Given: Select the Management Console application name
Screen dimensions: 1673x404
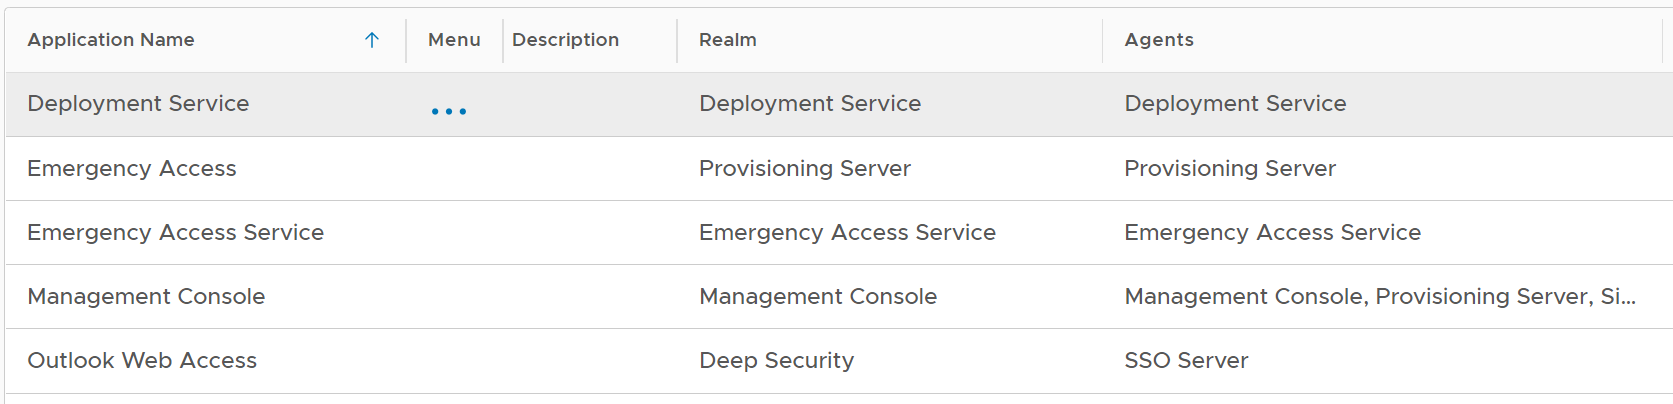Looking at the screenshot, I should coord(146,297).
